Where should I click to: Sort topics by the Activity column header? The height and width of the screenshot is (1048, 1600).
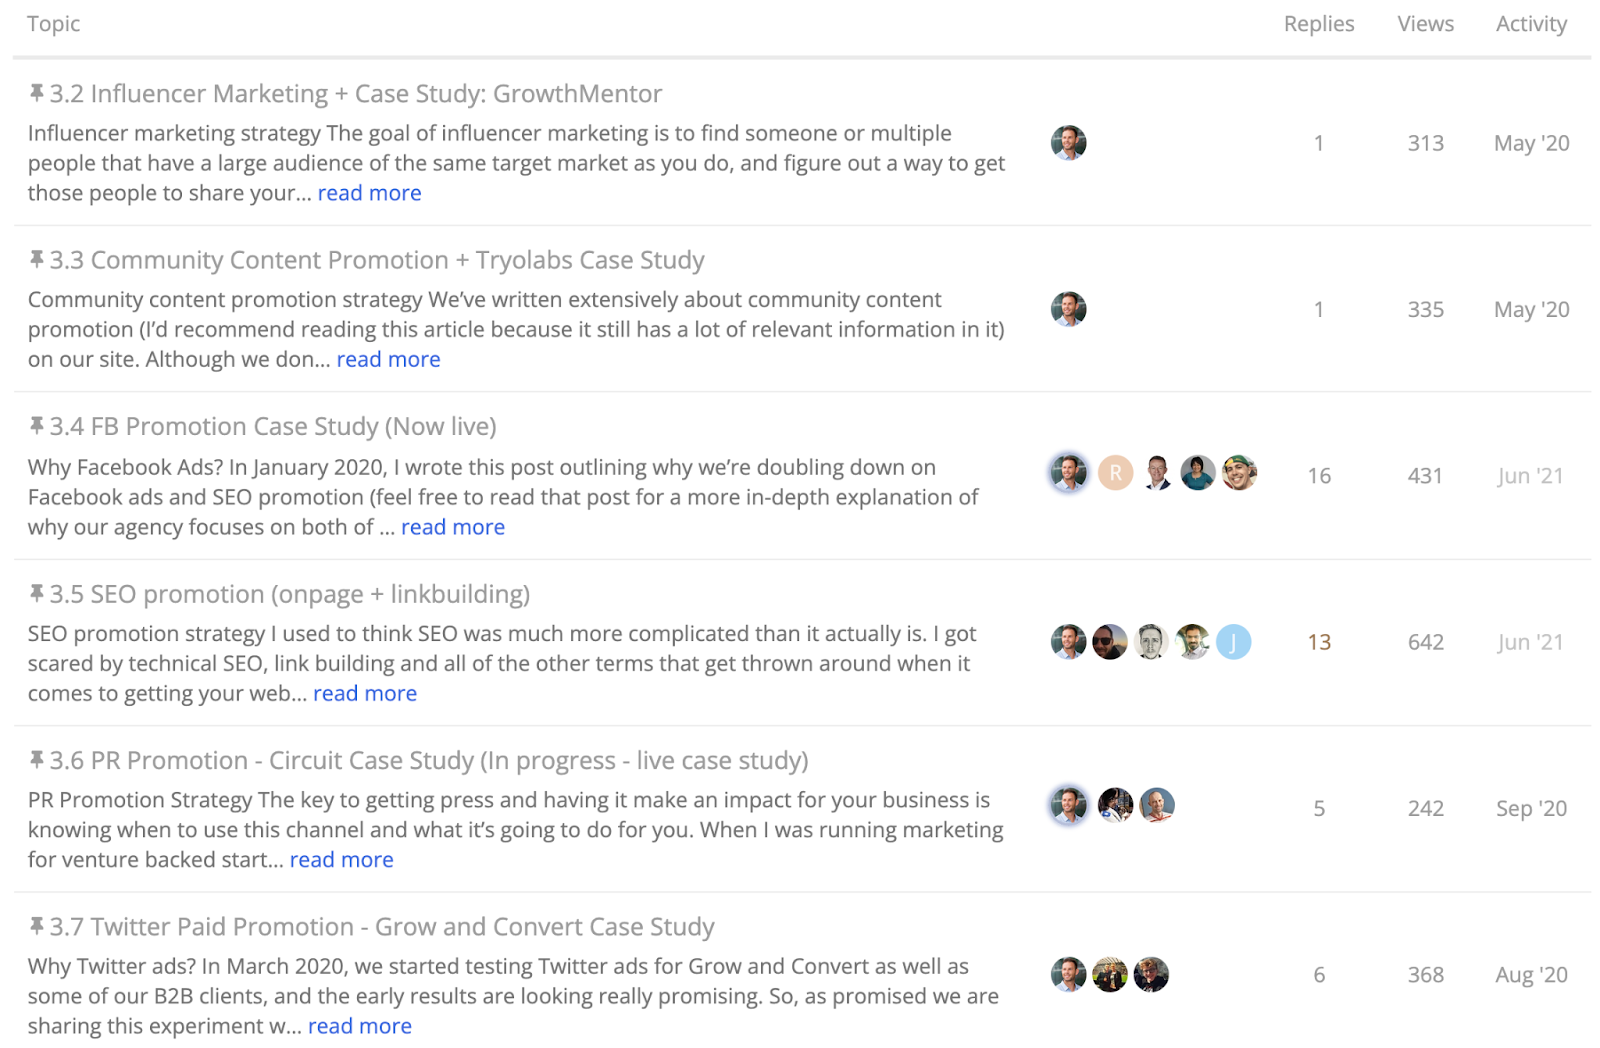[x=1531, y=24]
